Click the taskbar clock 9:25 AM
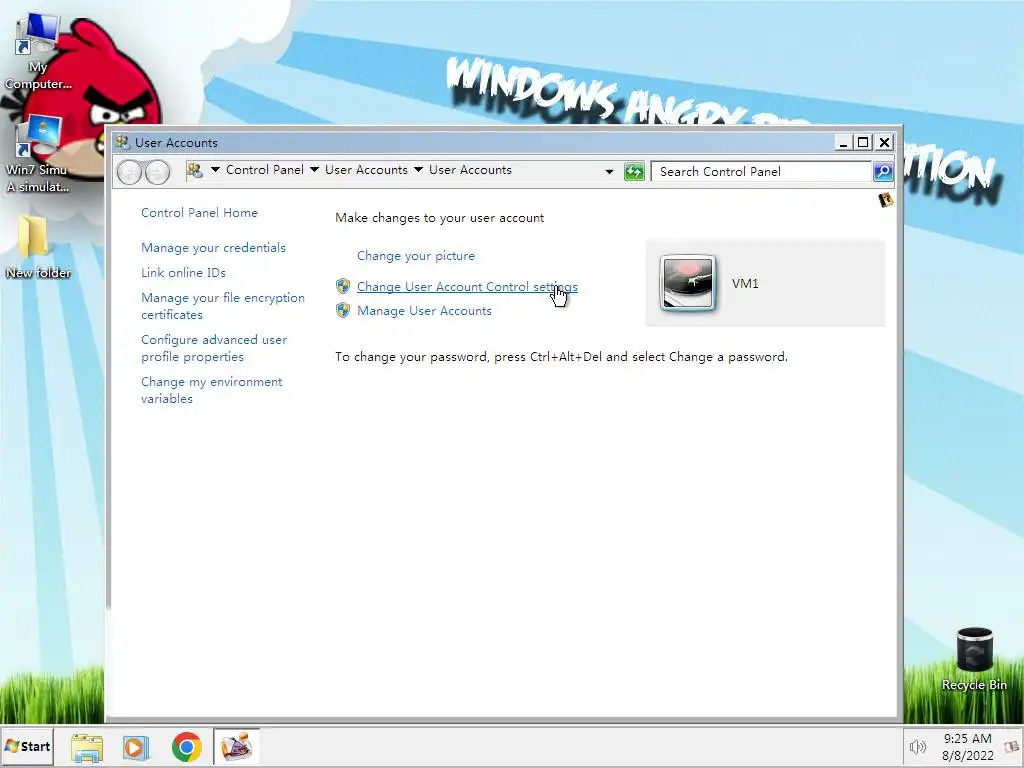Viewport: 1024px width, 768px height. click(967, 739)
